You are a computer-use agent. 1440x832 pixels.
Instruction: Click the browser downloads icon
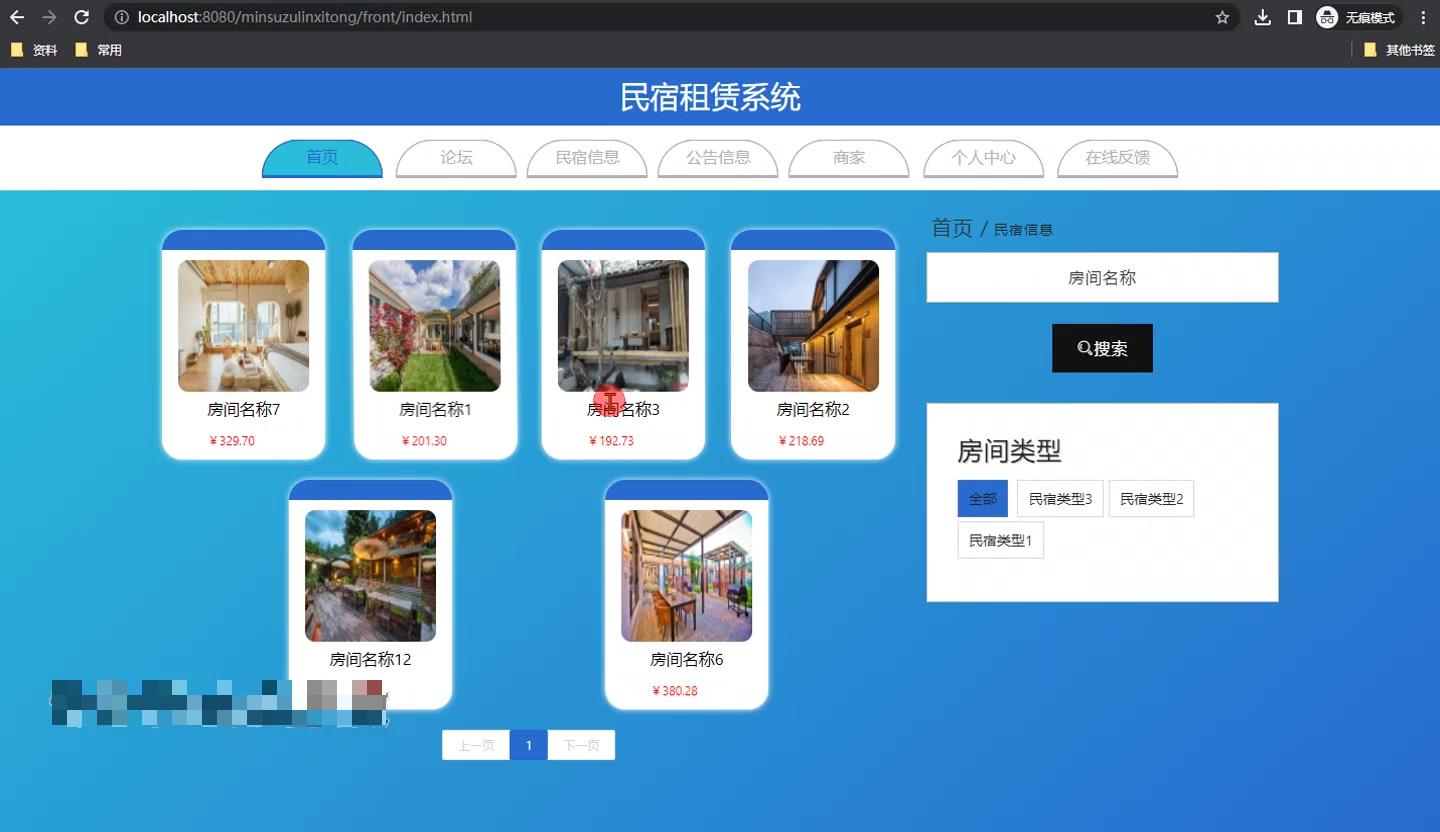point(1262,17)
